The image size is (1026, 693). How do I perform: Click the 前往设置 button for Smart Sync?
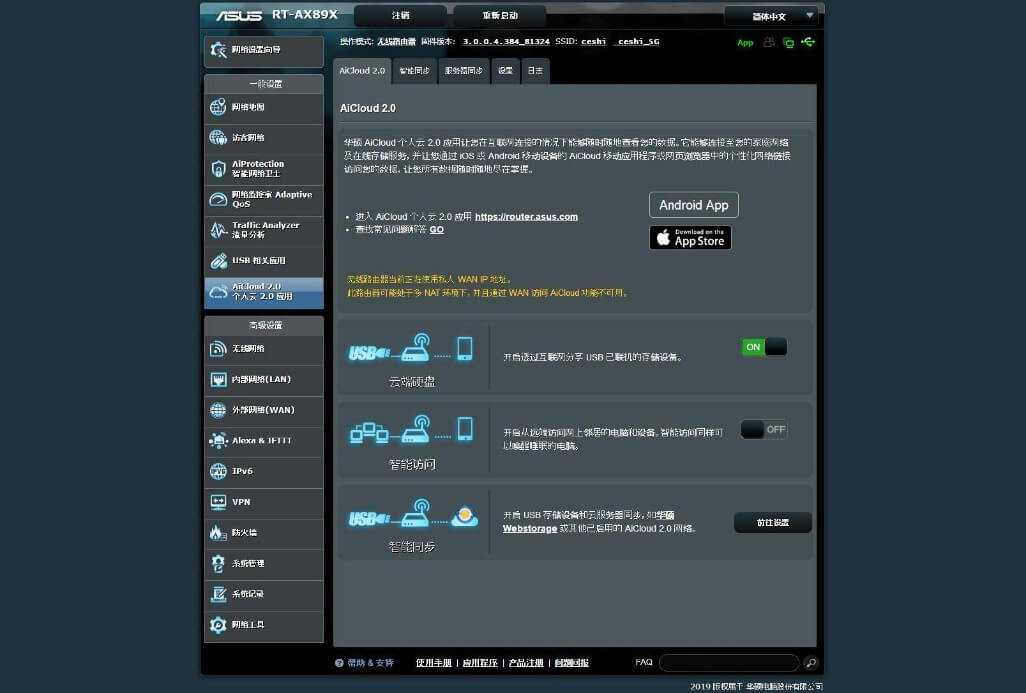coord(772,522)
